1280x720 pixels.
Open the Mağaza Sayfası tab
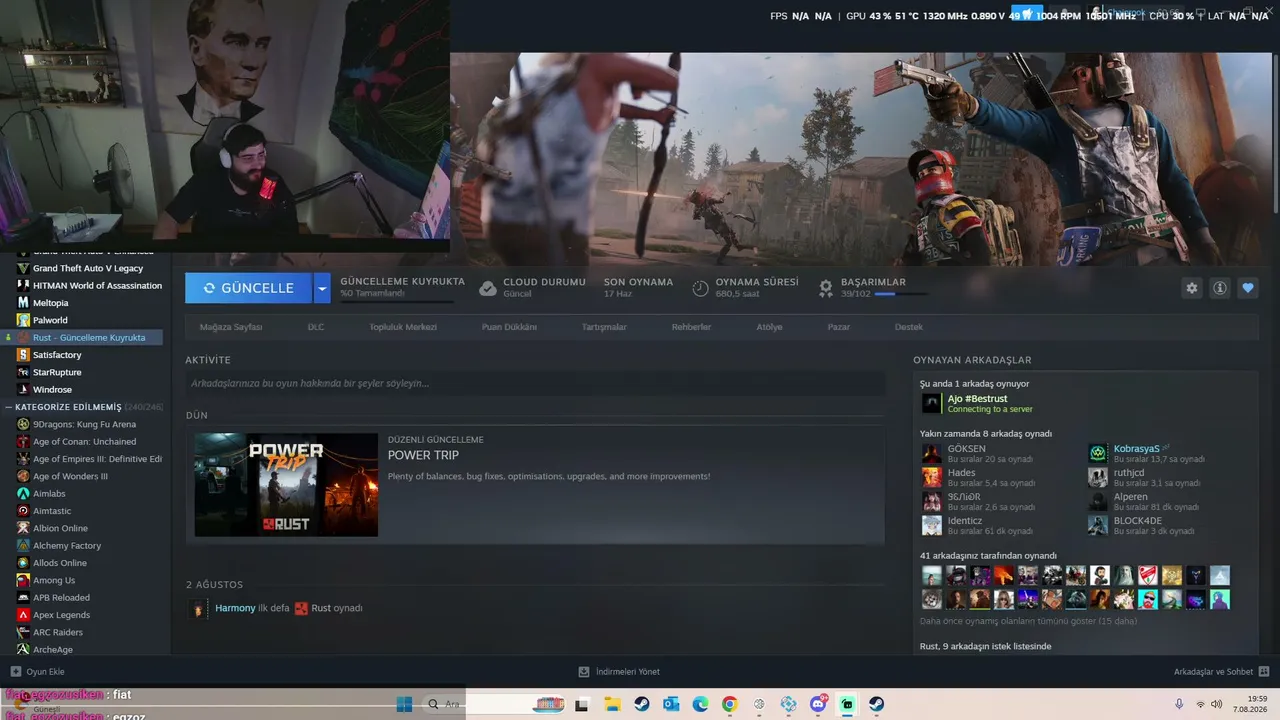click(231, 327)
